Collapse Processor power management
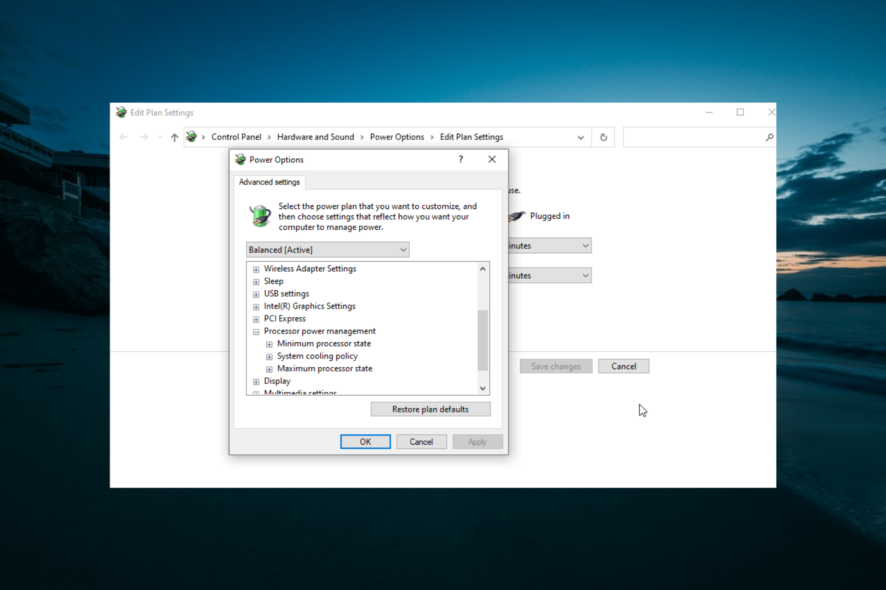Image resolution: width=886 pixels, height=590 pixels. tap(256, 332)
